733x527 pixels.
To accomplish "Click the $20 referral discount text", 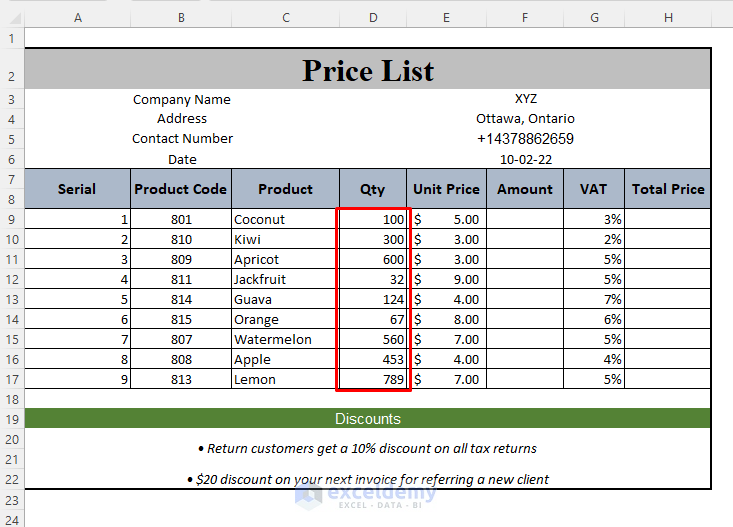I will tap(367, 479).
